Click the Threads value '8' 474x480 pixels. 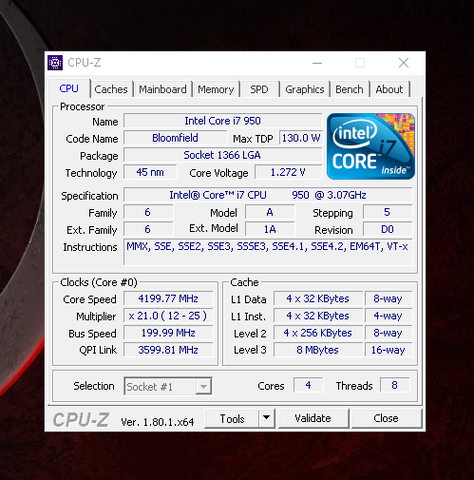tap(395, 385)
